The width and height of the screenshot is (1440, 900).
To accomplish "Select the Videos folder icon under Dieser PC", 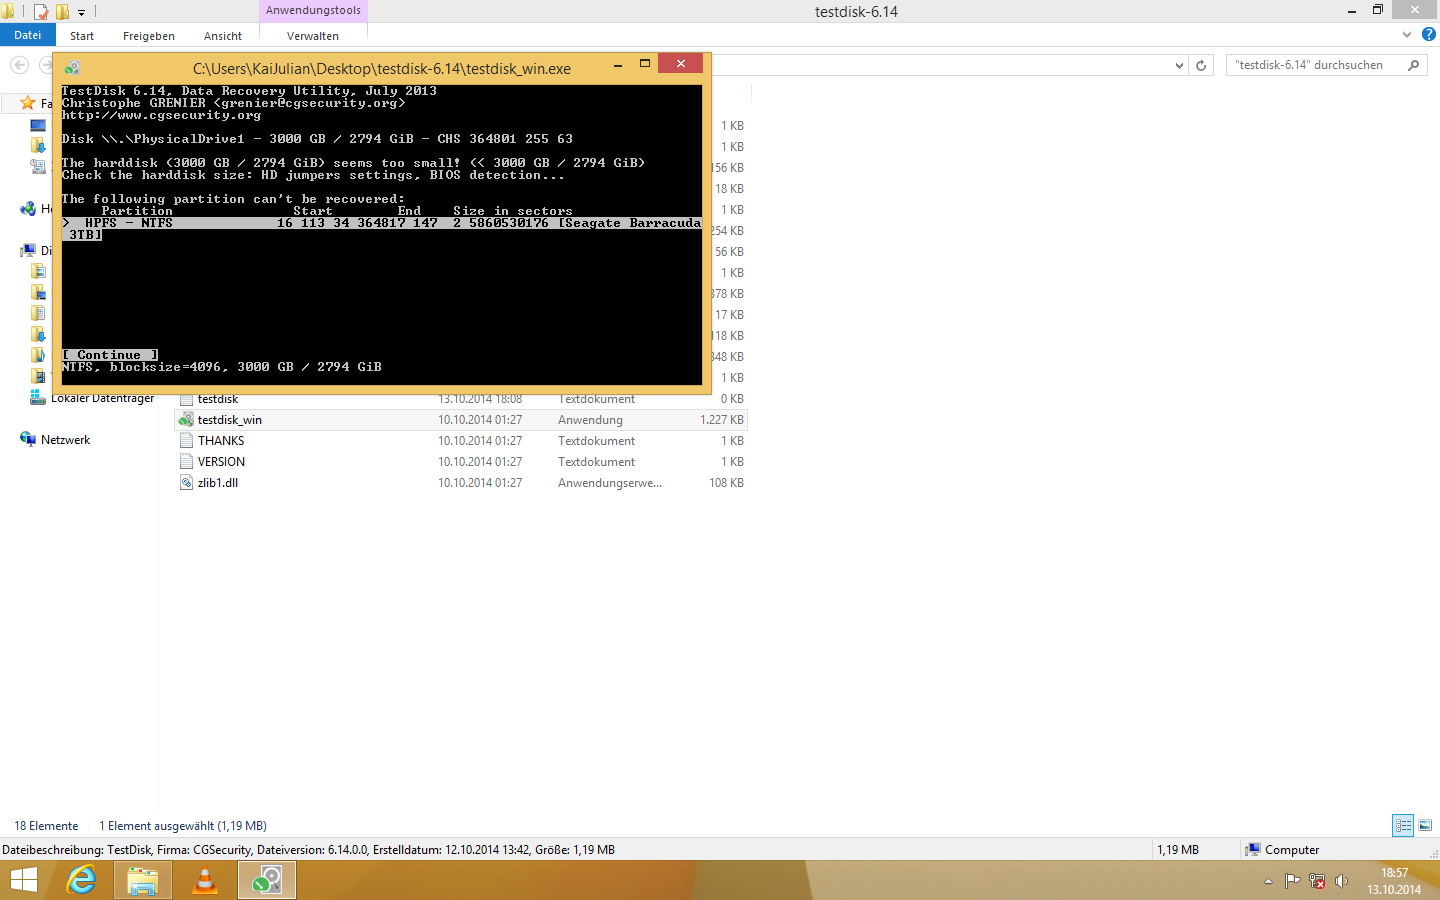I will (38, 376).
